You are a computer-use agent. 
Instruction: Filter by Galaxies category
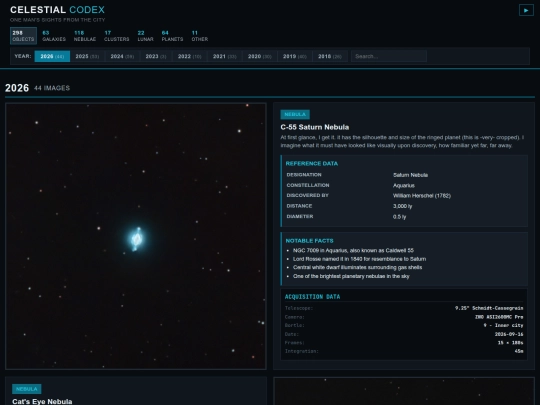click(x=54, y=36)
